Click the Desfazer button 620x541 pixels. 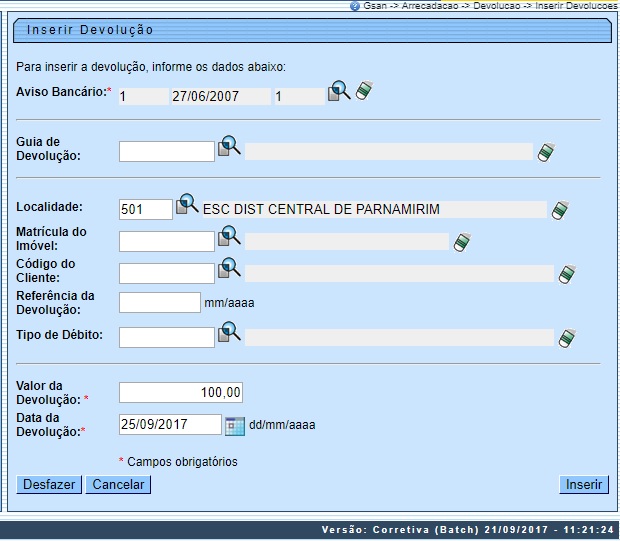click(49, 484)
